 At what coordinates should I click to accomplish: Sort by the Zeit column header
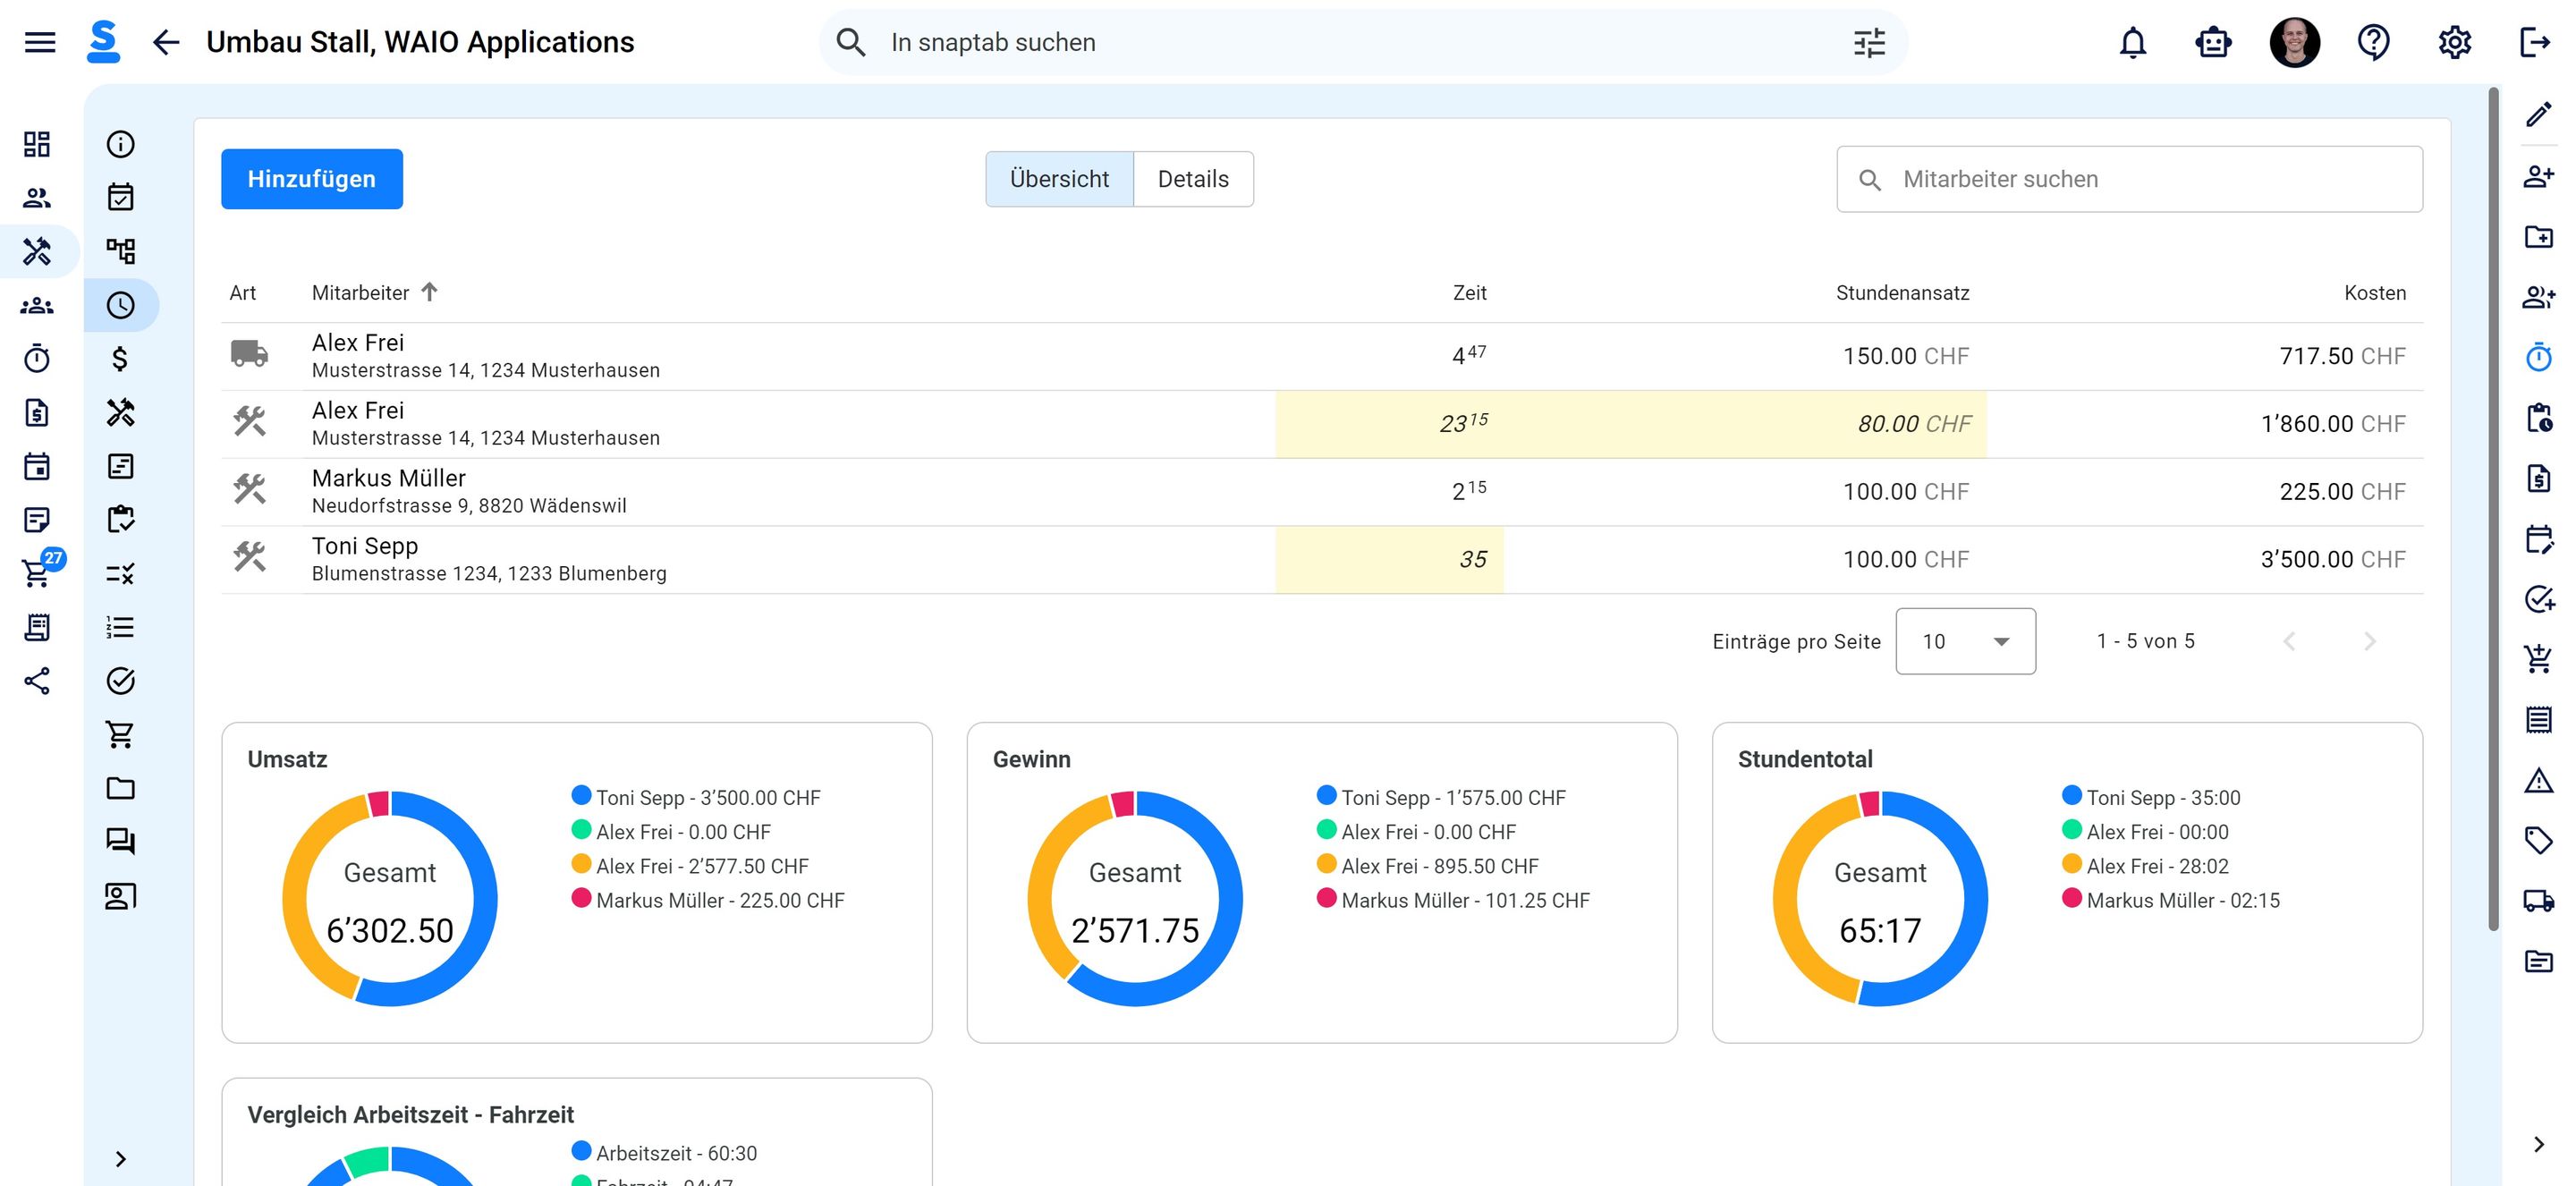pyautogui.click(x=1469, y=292)
